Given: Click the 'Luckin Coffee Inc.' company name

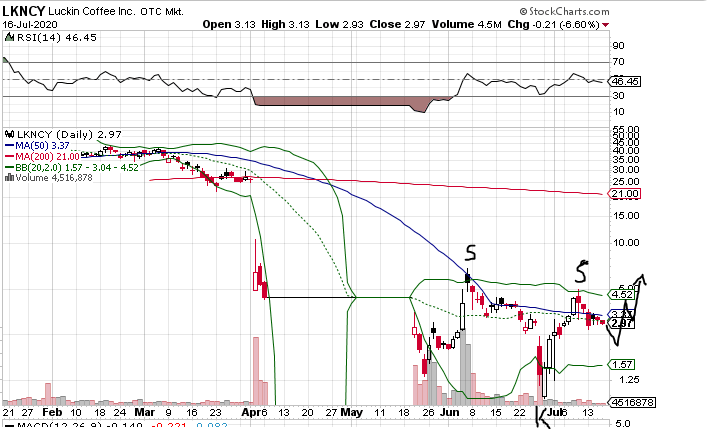Looking at the screenshot, I should [92, 11].
